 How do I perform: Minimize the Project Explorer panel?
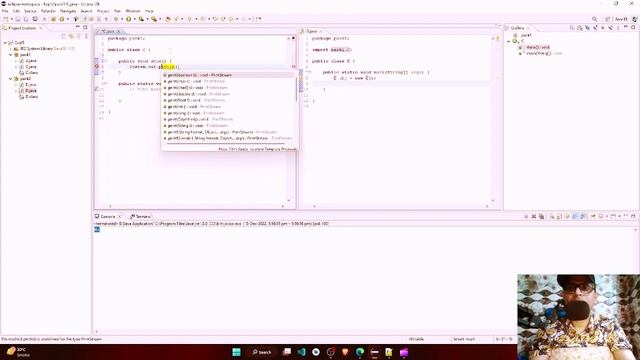pyautogui.click(x=78, y=27)
